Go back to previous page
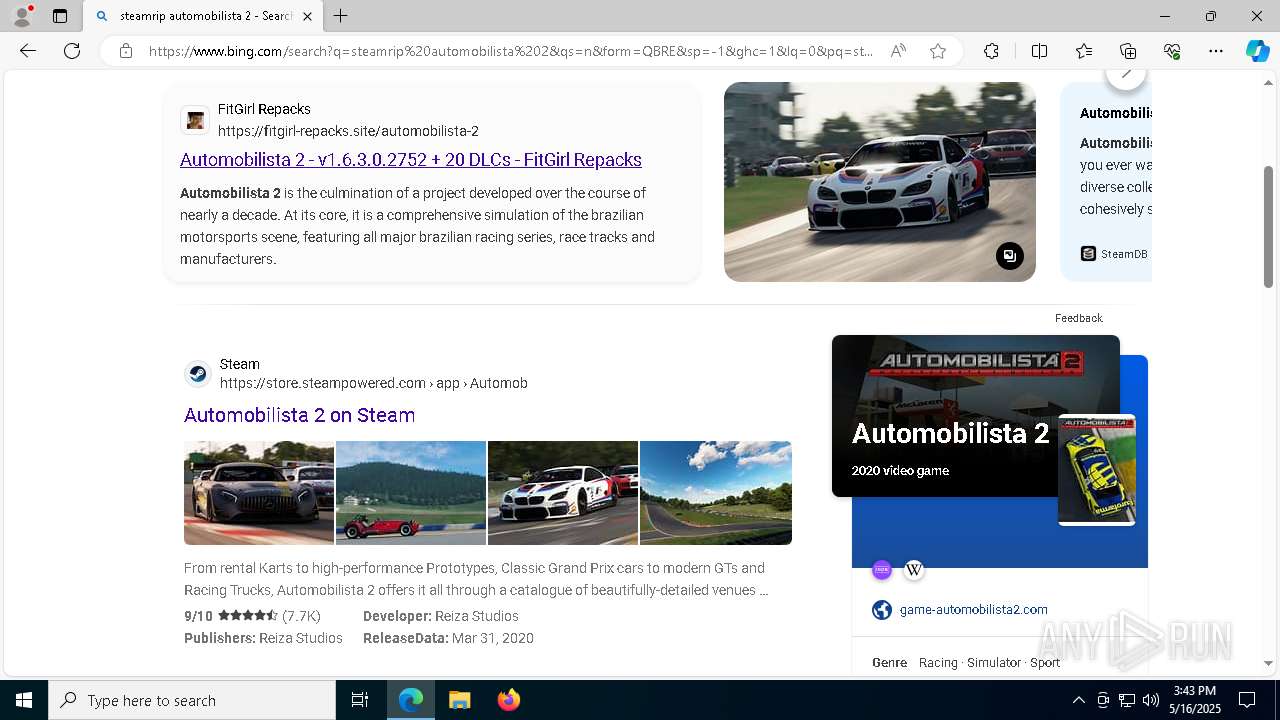 tap(28, 51)
